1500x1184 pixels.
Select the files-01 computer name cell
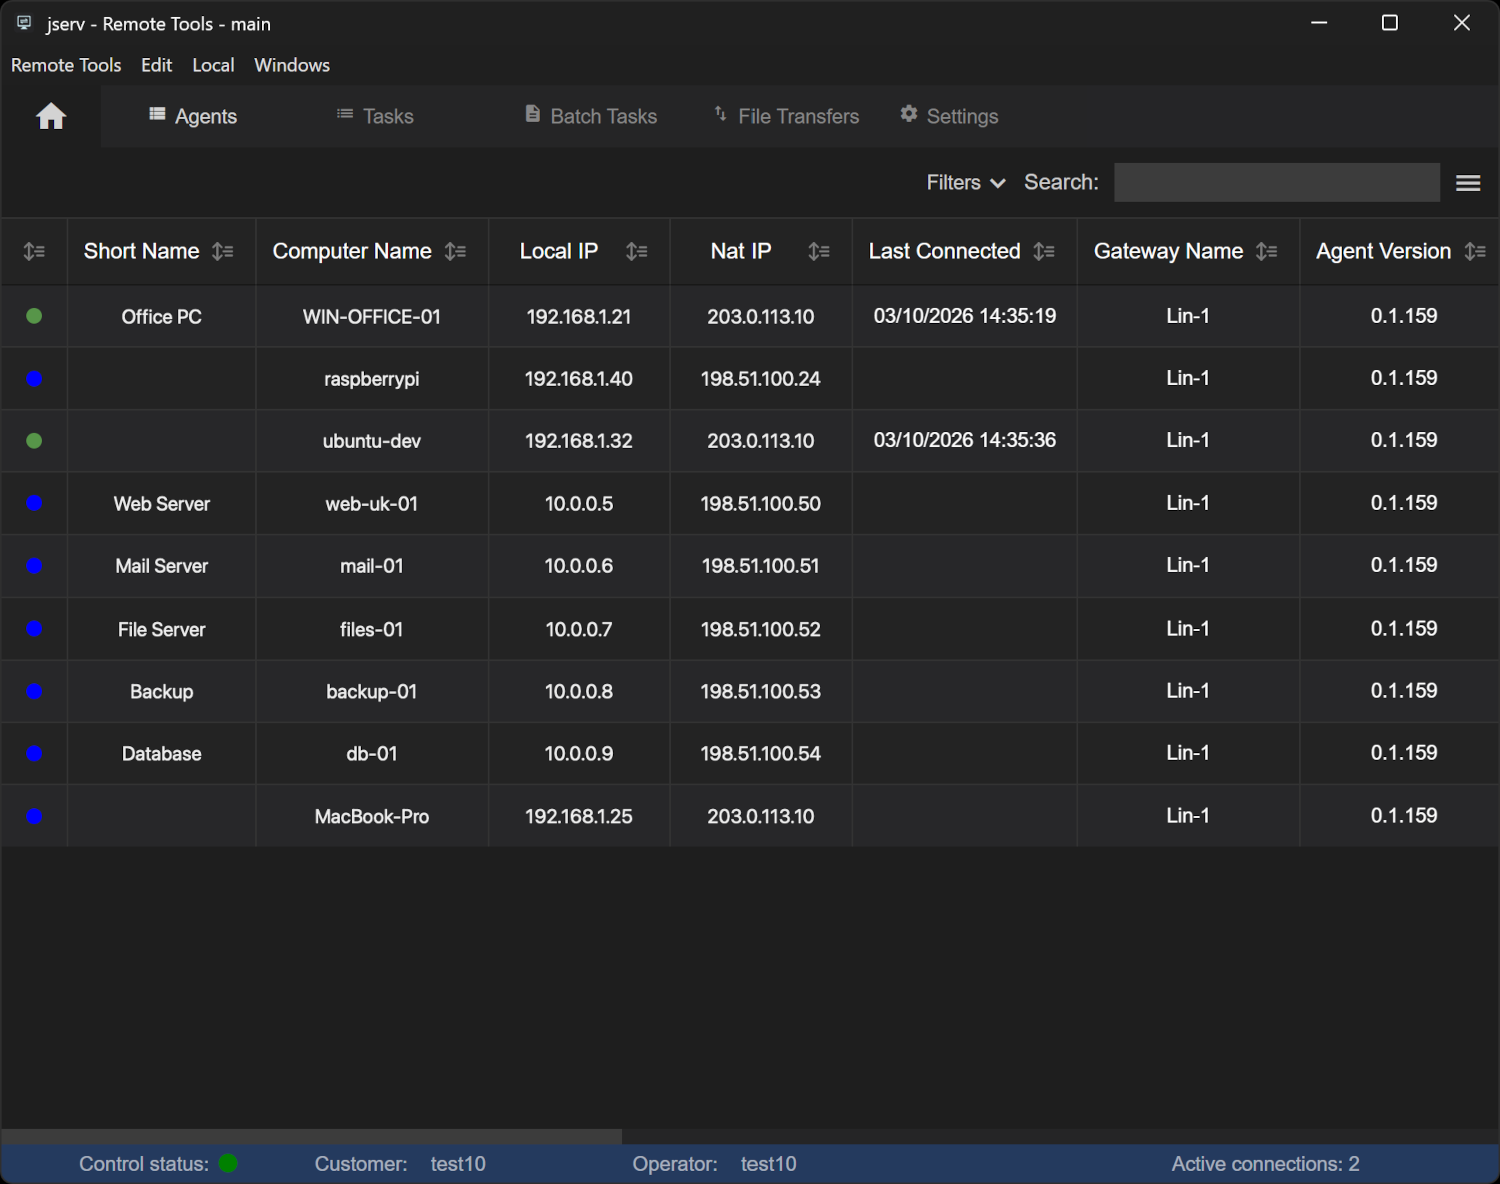[x=372, y=629]
